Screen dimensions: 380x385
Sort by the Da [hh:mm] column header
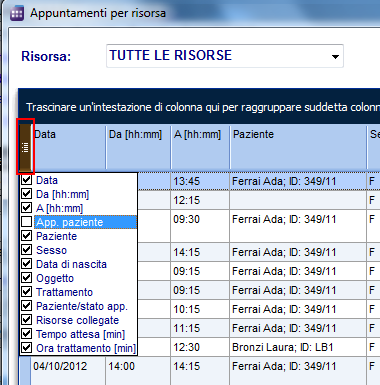click(138, 147)
